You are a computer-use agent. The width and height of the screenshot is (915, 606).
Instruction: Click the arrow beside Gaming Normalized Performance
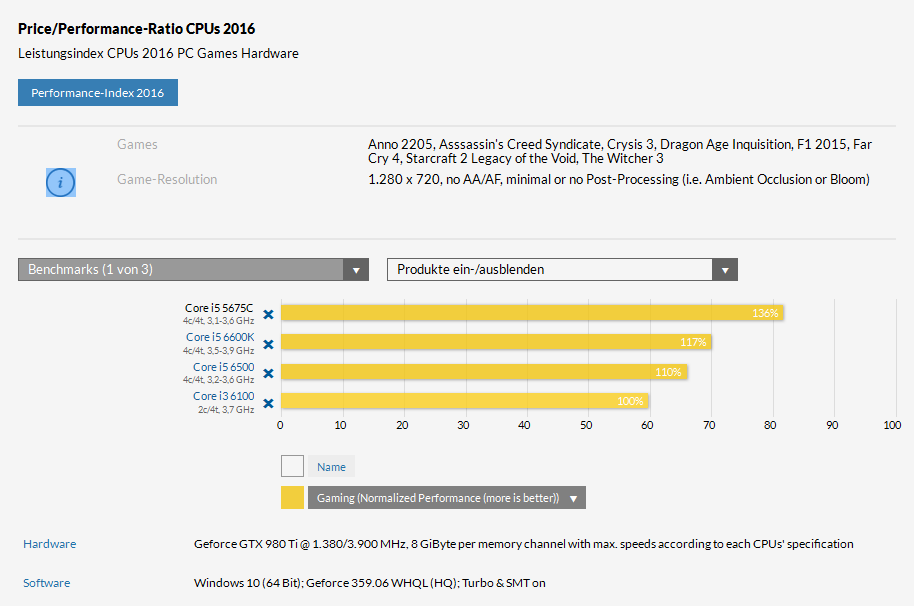coord(574,499)
